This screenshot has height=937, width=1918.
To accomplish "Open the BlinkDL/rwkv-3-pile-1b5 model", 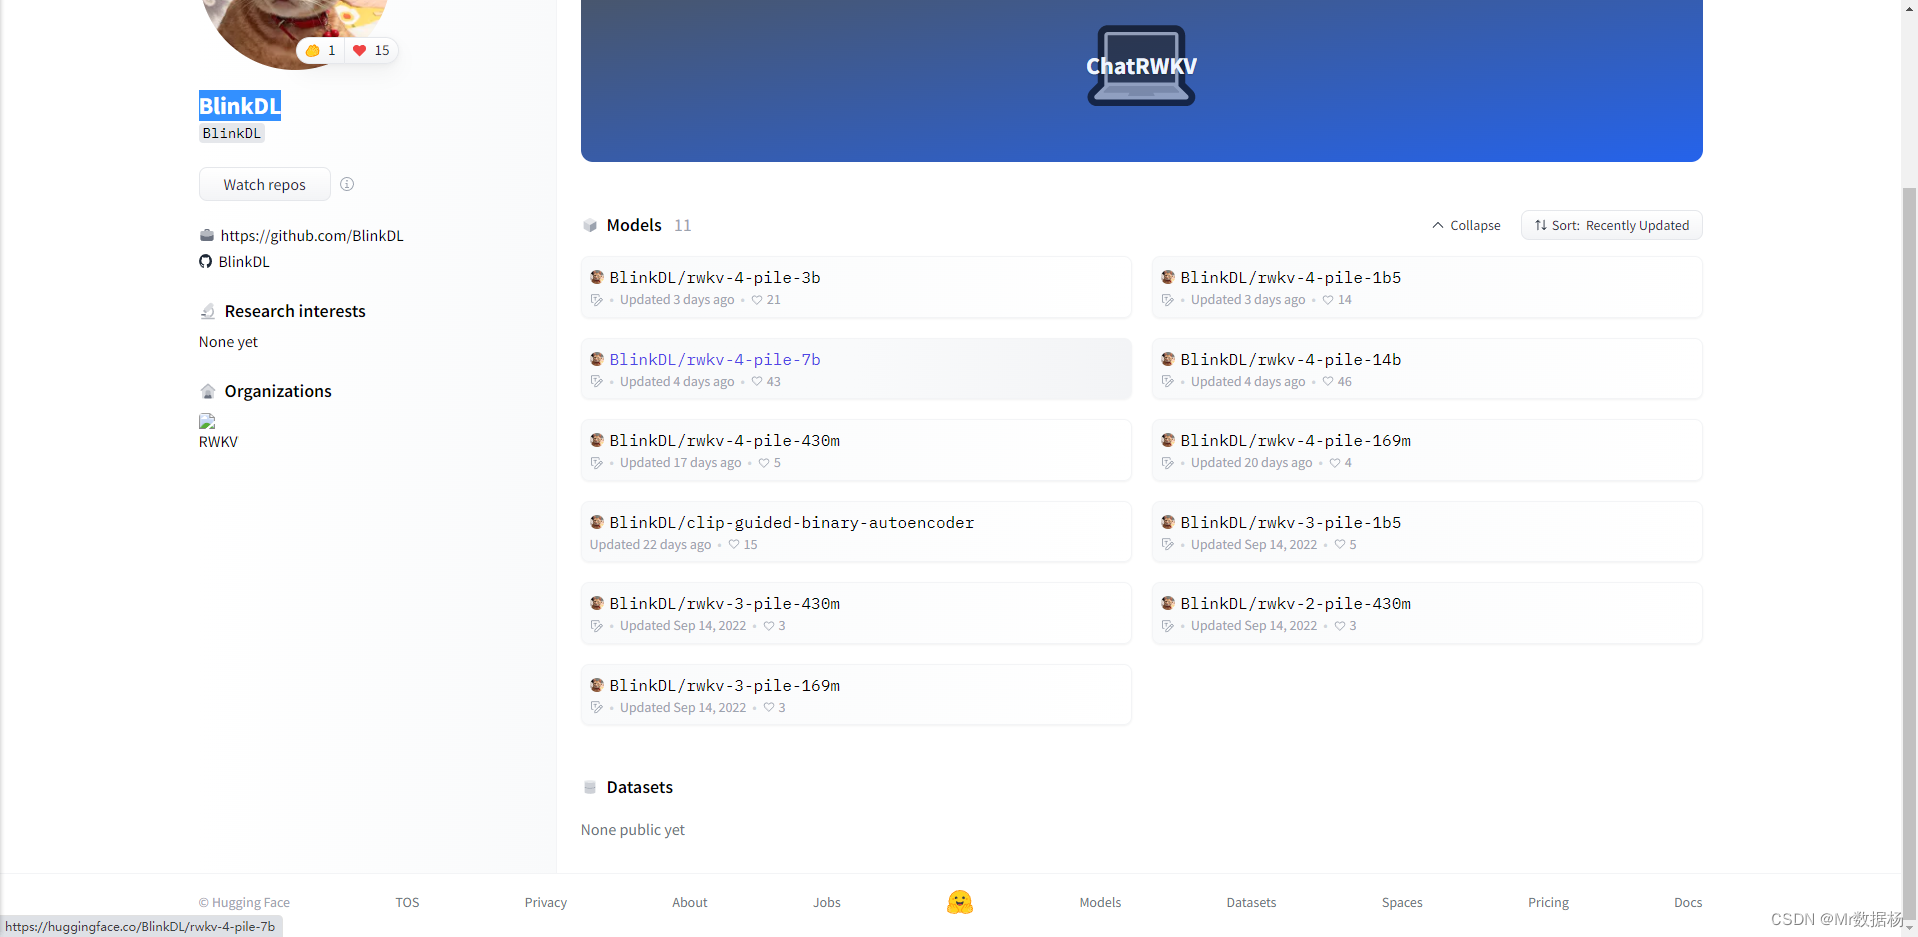I will tap(1427, 532).
